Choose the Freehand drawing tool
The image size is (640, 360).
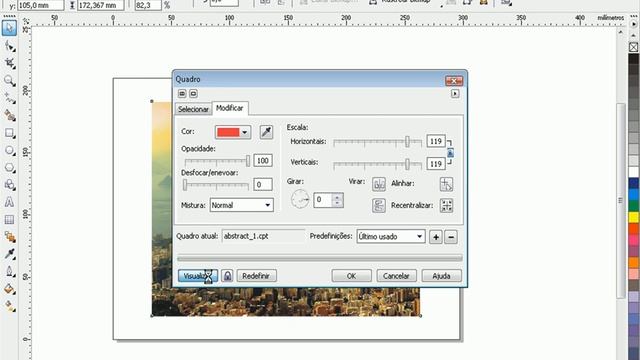click(x=9, y=98)
